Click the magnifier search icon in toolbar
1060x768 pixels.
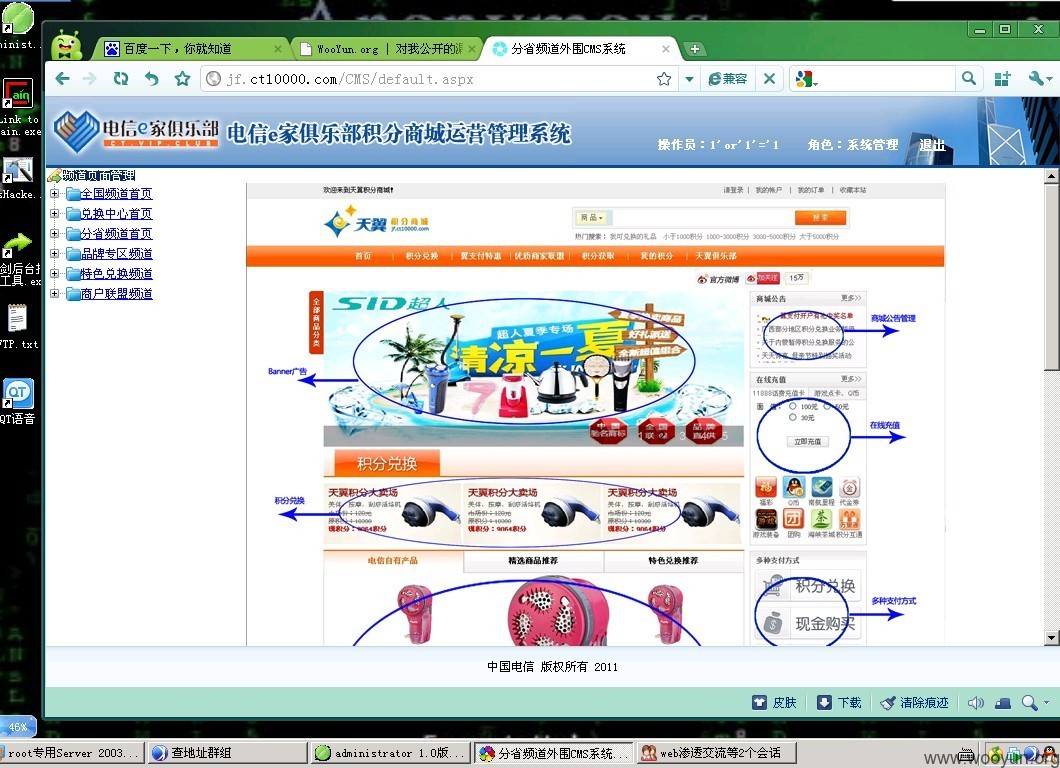969,78
